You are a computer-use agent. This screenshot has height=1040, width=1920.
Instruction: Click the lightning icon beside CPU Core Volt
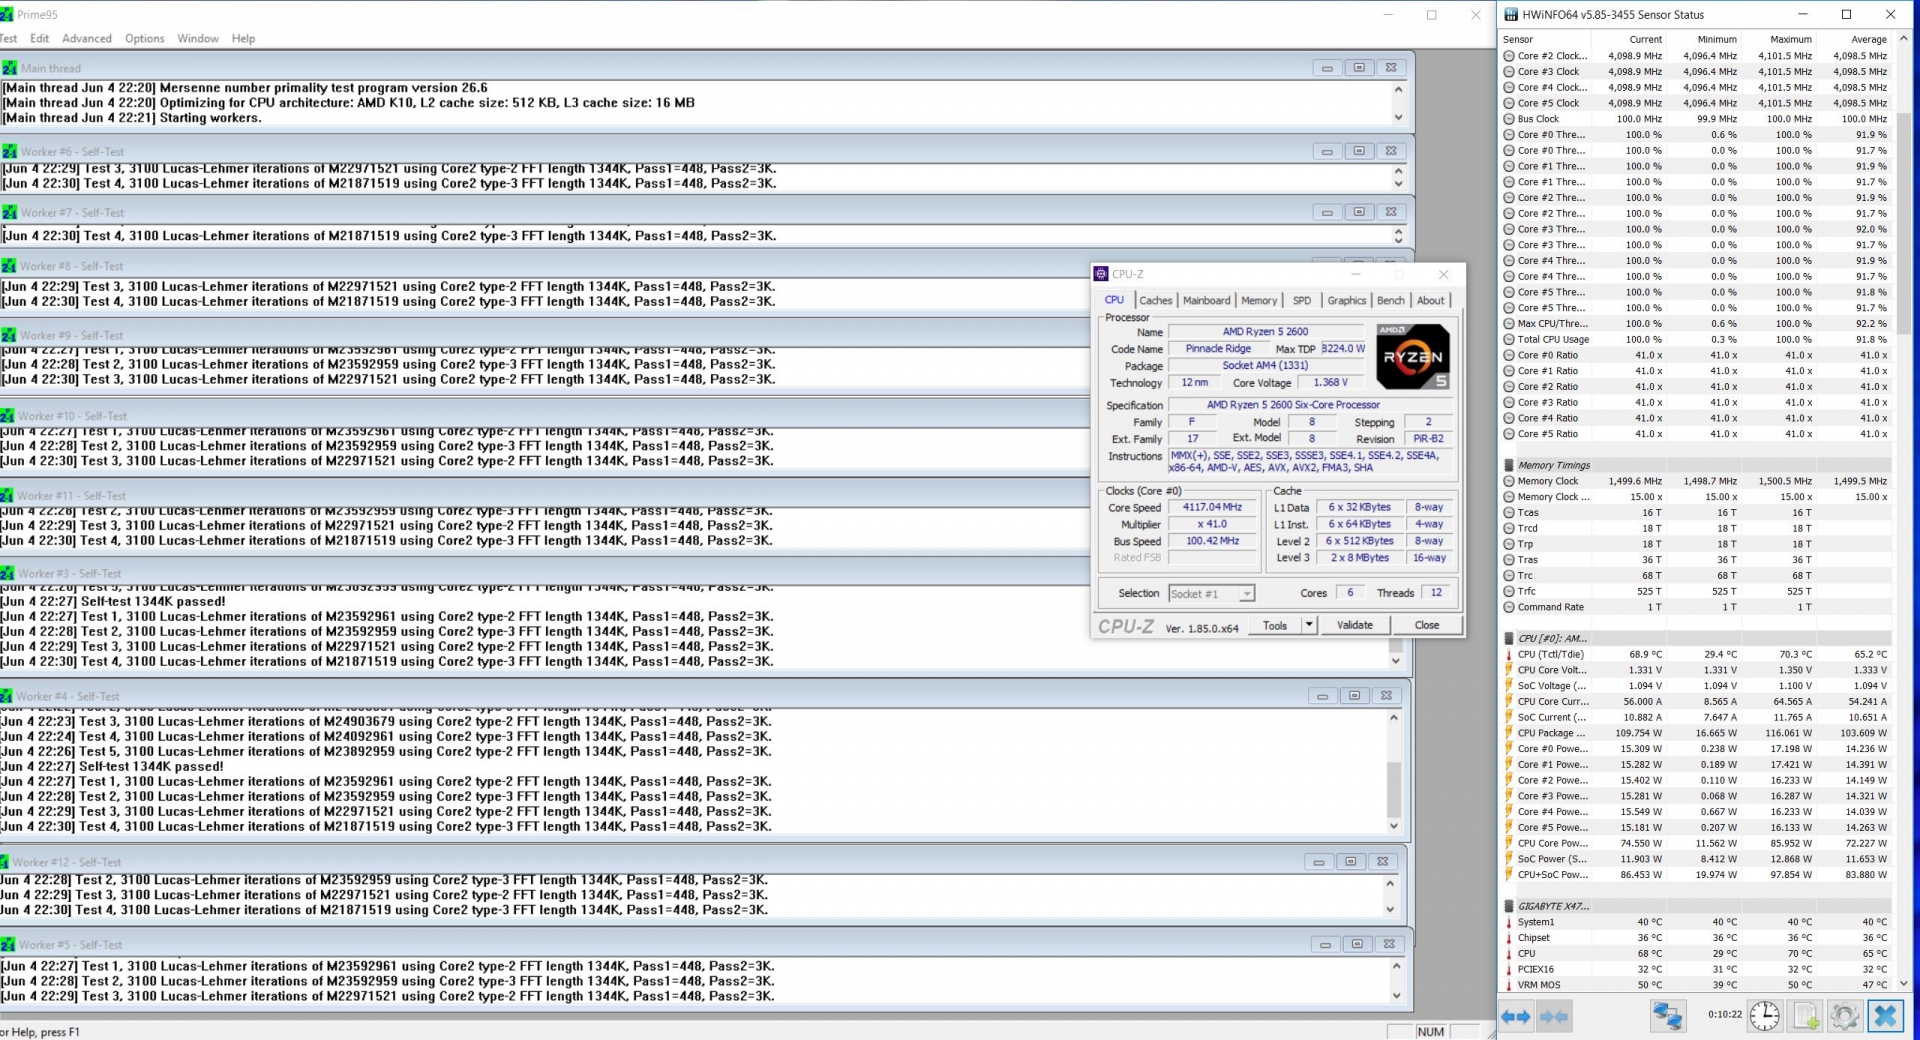pos(1509,670)
